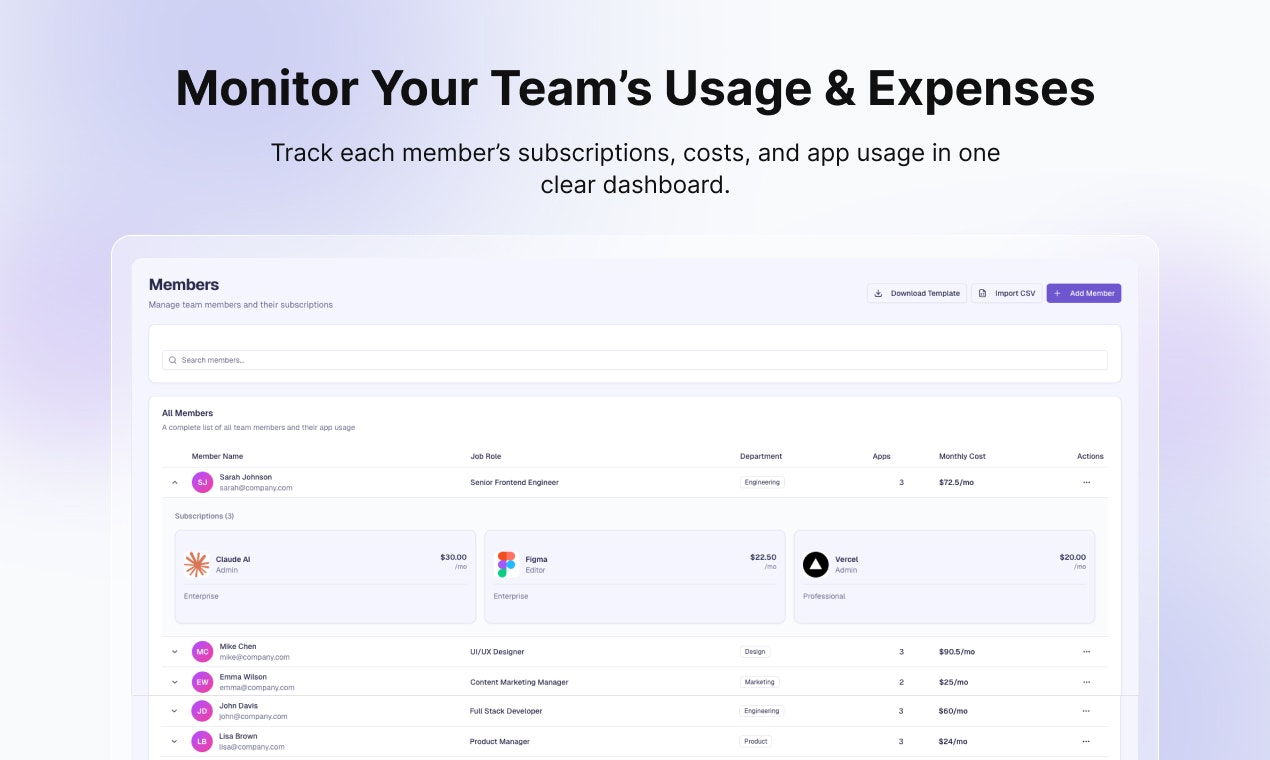
Task: Click the Claude AI app icon
Action: (x=197, y=563)
